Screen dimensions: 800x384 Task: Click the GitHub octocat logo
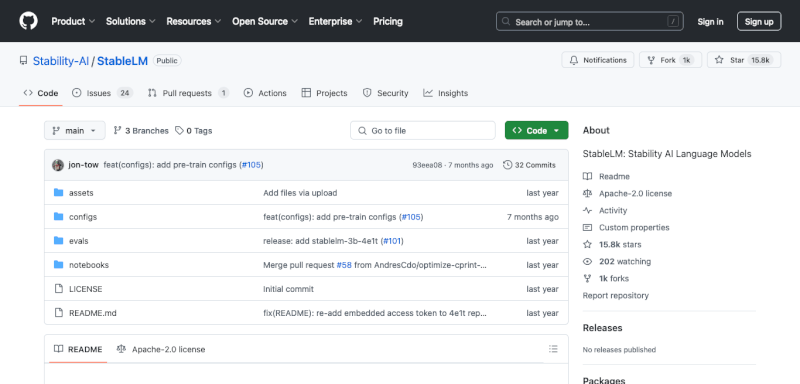tap(29, 21)
